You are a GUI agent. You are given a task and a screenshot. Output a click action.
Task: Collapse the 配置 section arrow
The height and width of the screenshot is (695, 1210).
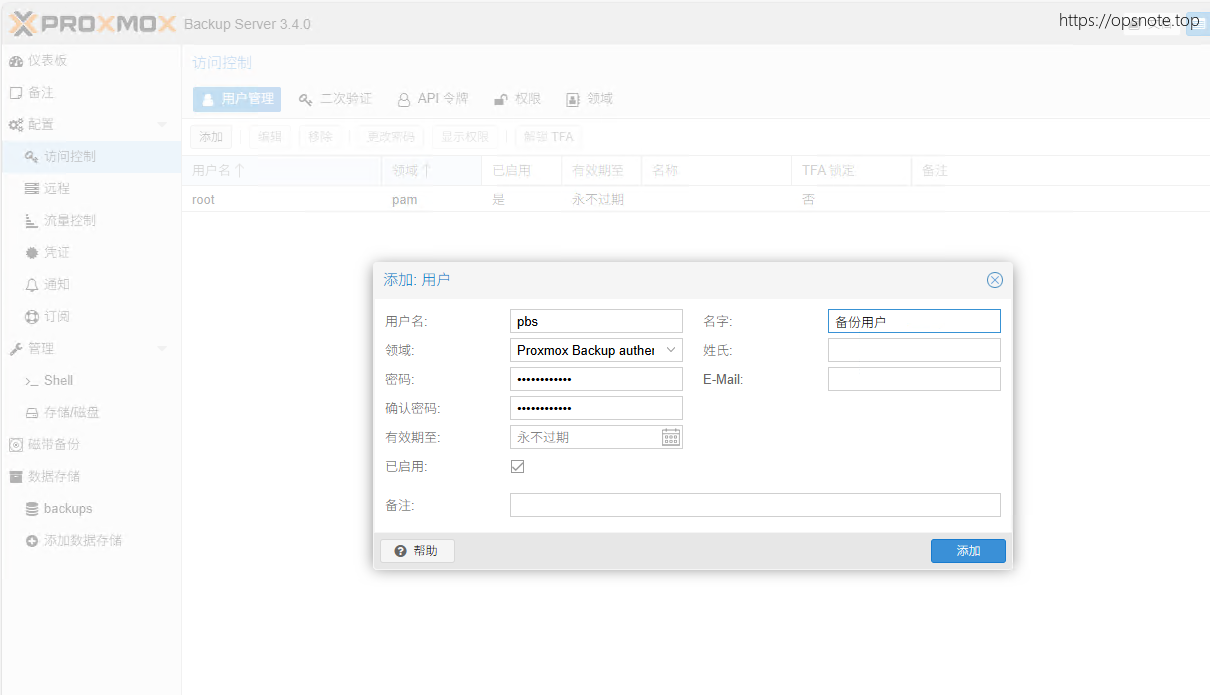click(x=163, y=125)
